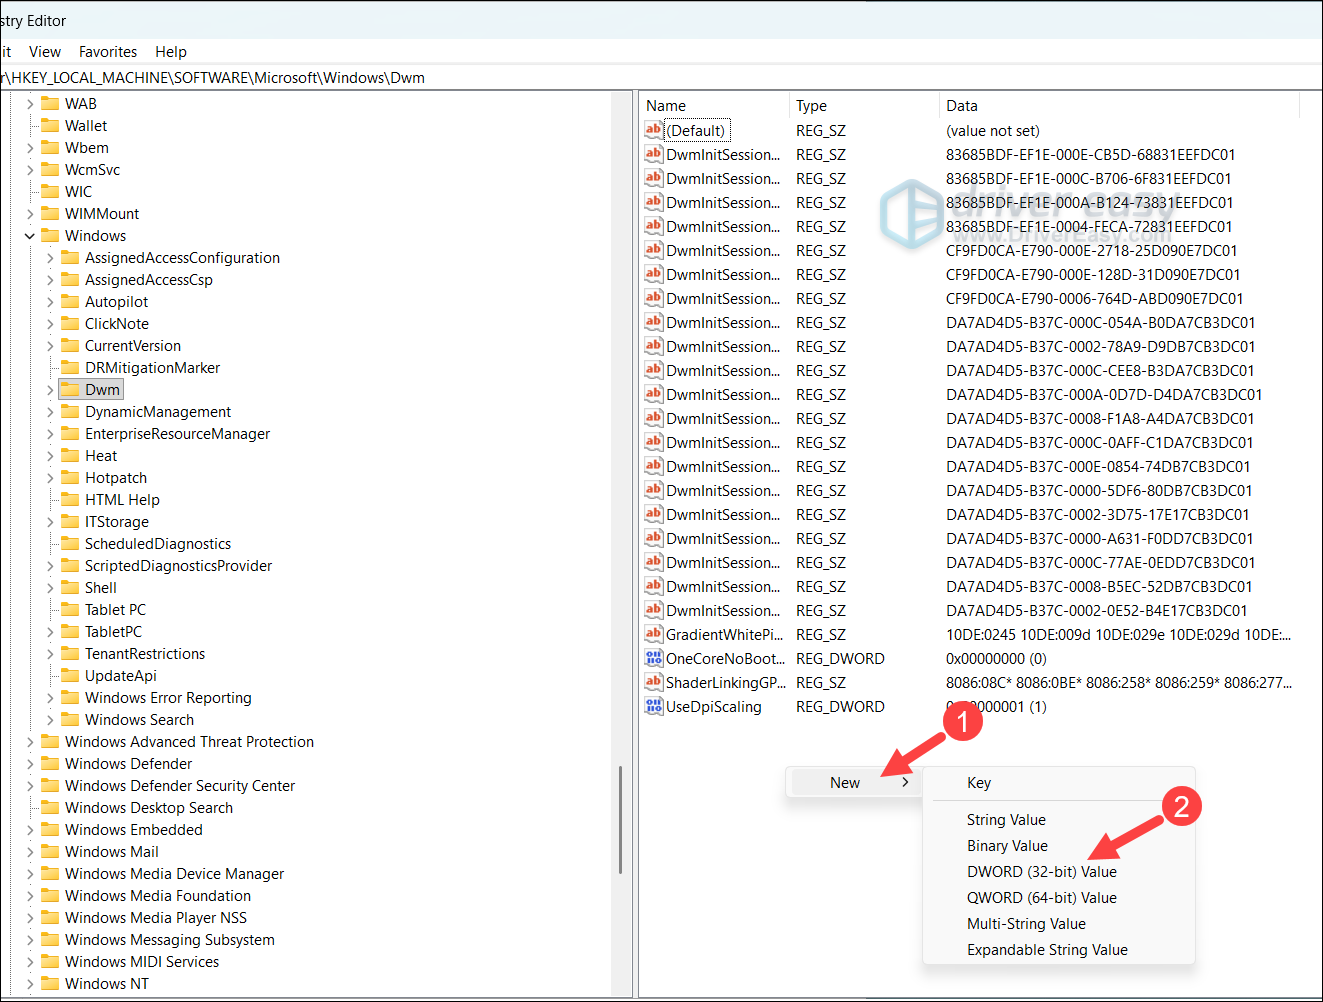Viewport: 1323px width, 1002px height.
Task: Click the Hotpatch folder icon
Action: [x=70, y=477]
